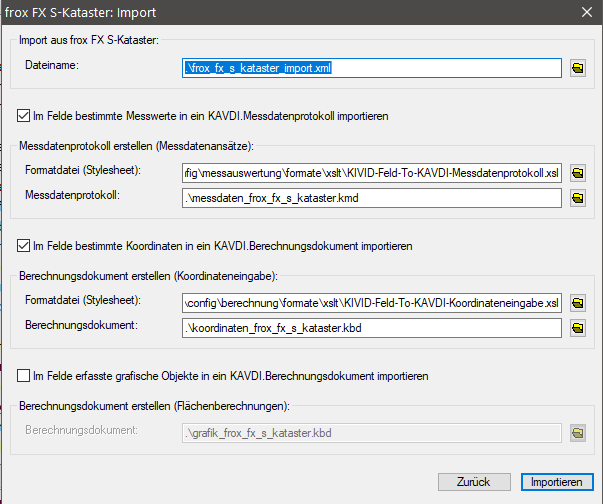
Task: Close the frox FX S-Kataster Import dialog
Action: coord(585,13)
